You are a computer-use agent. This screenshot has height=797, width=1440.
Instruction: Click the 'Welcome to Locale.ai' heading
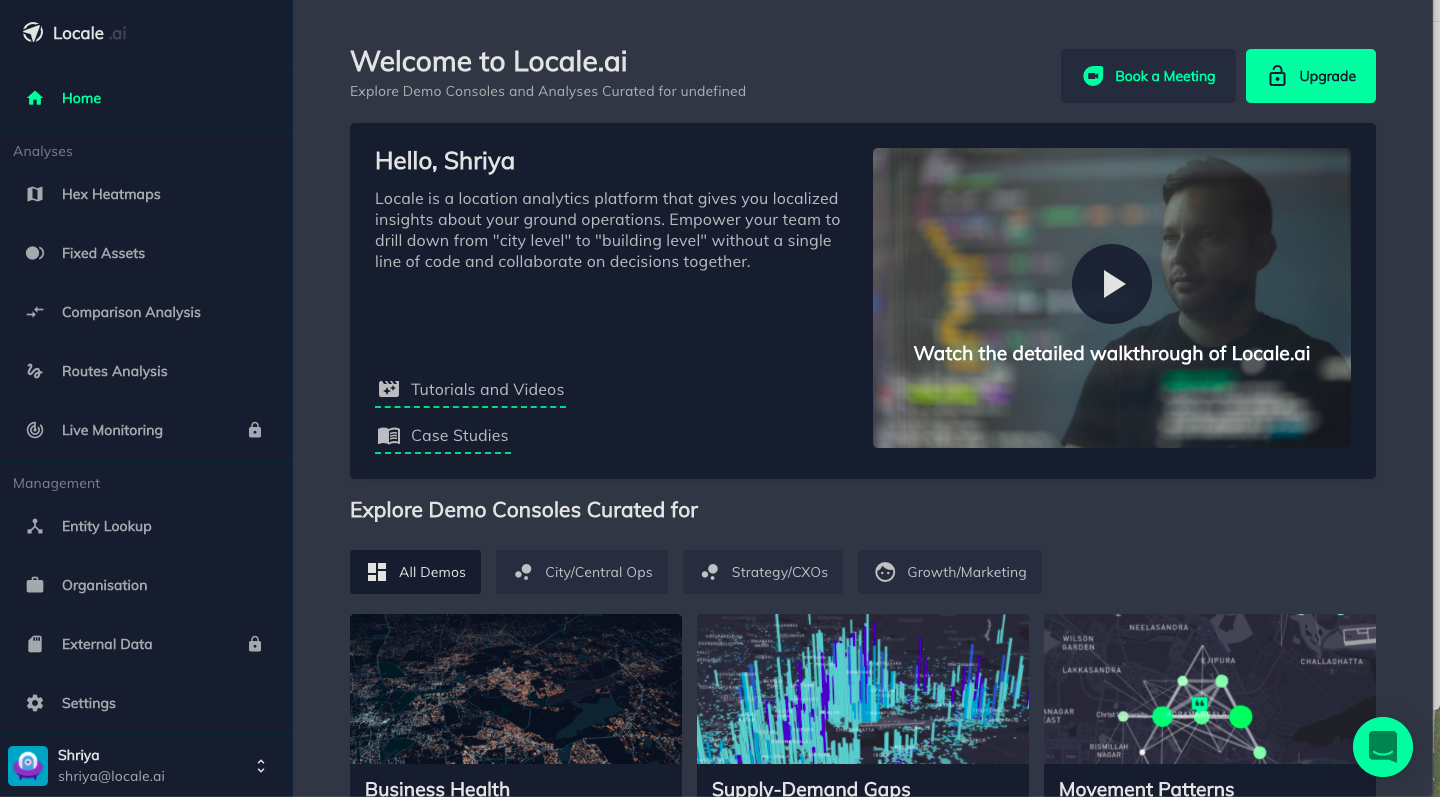489,61
